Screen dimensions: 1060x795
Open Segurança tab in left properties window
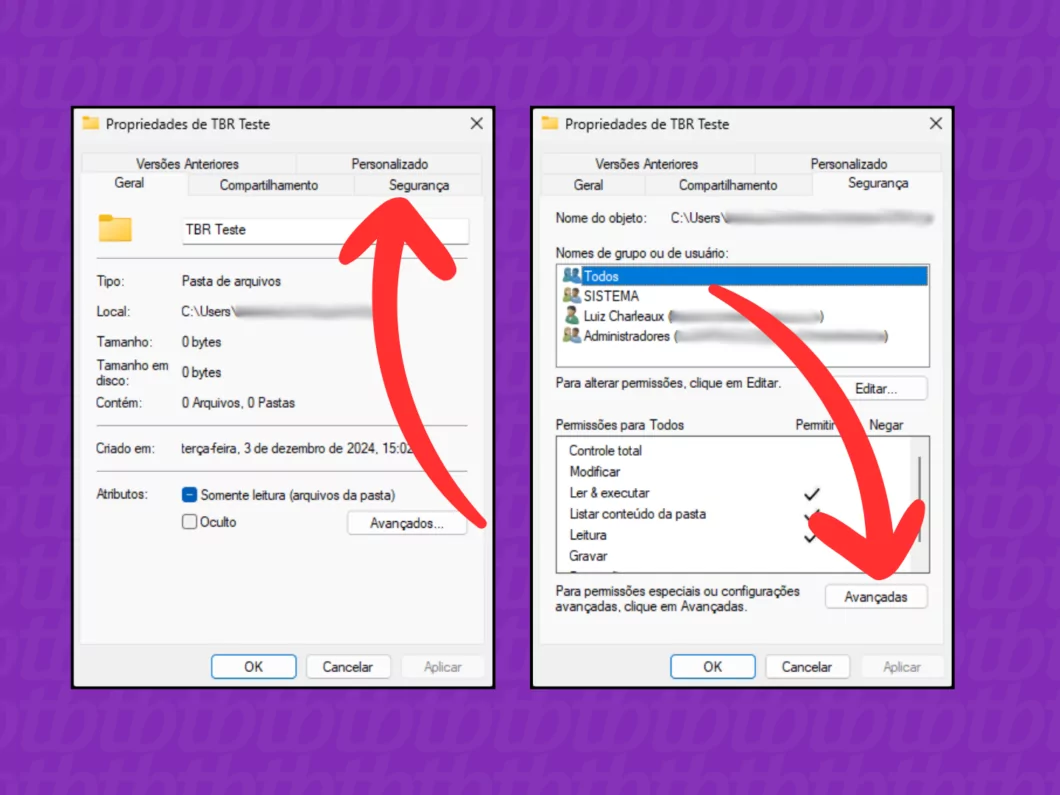[x=418, y=185]
